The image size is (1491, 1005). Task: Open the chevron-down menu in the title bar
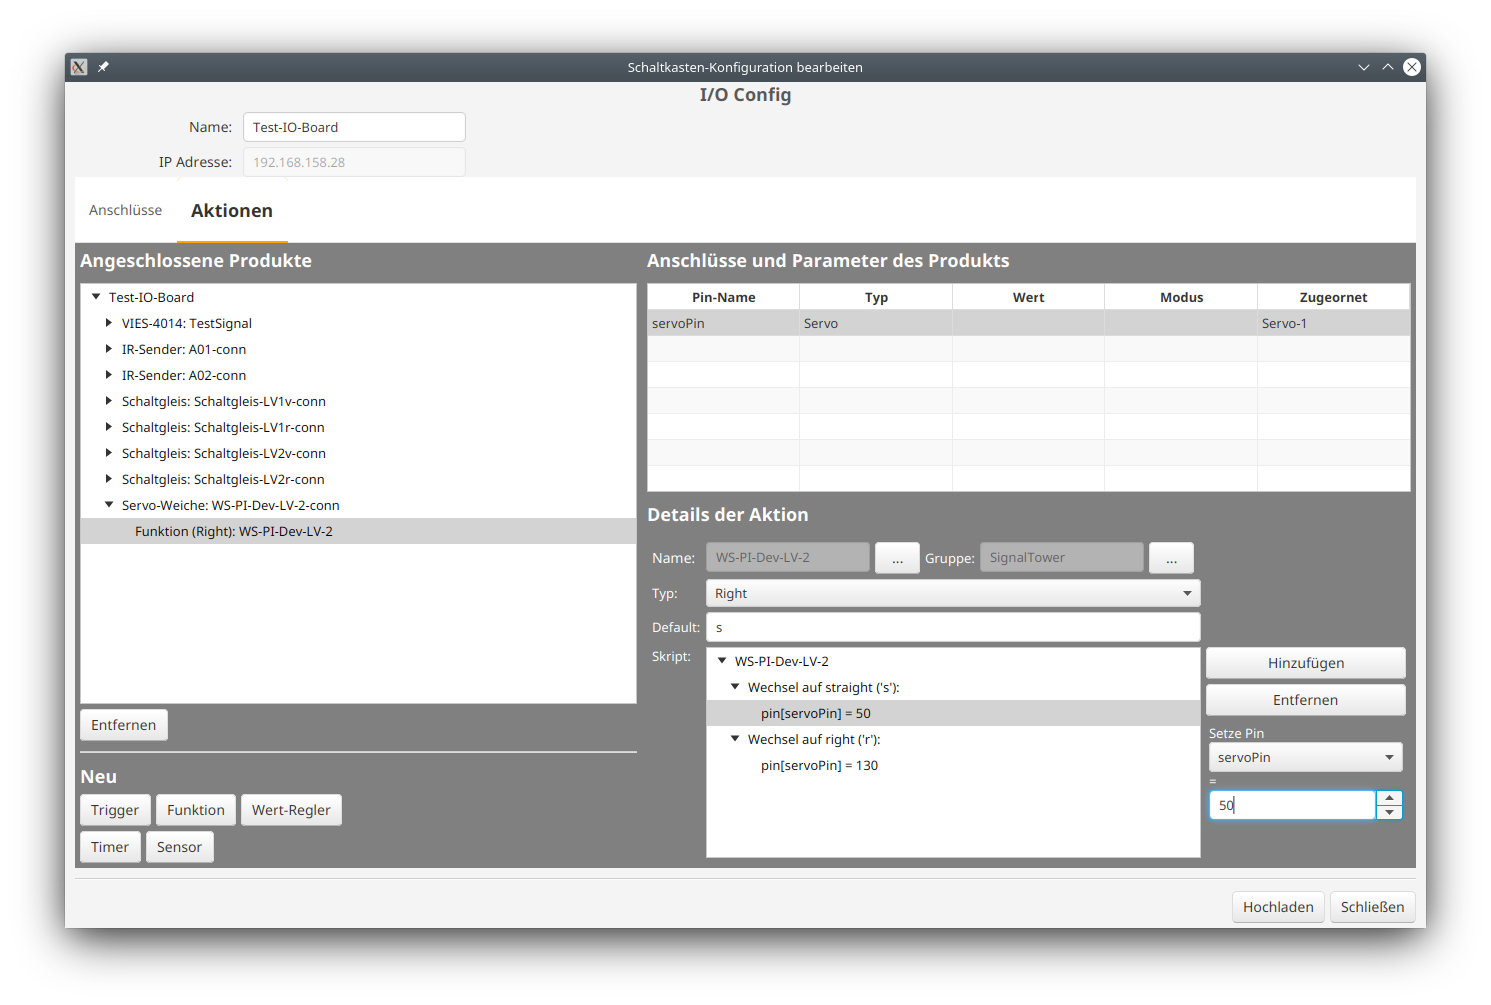click(x=1364, y=67)
